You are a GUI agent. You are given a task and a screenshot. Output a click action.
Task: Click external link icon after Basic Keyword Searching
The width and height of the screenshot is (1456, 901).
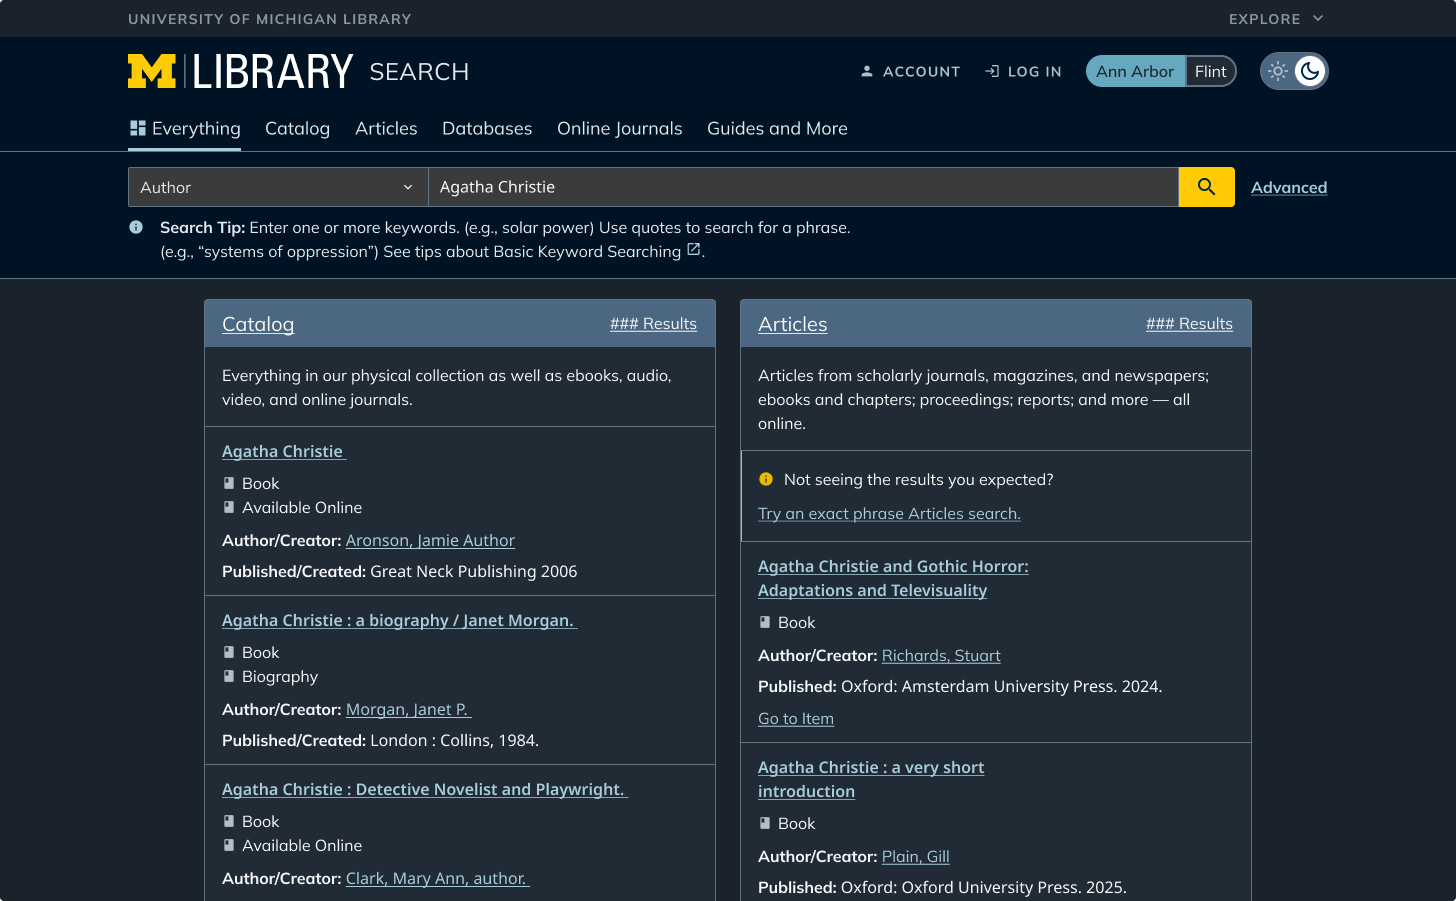(x=694, y=250)
